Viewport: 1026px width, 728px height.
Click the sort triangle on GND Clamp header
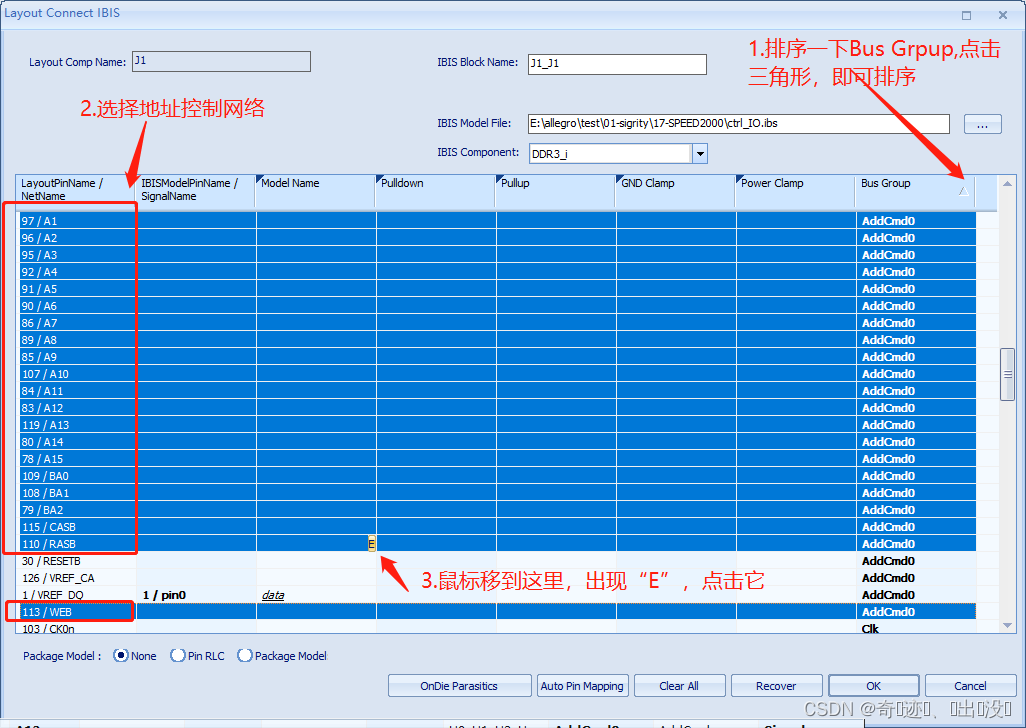click(618, 178)
